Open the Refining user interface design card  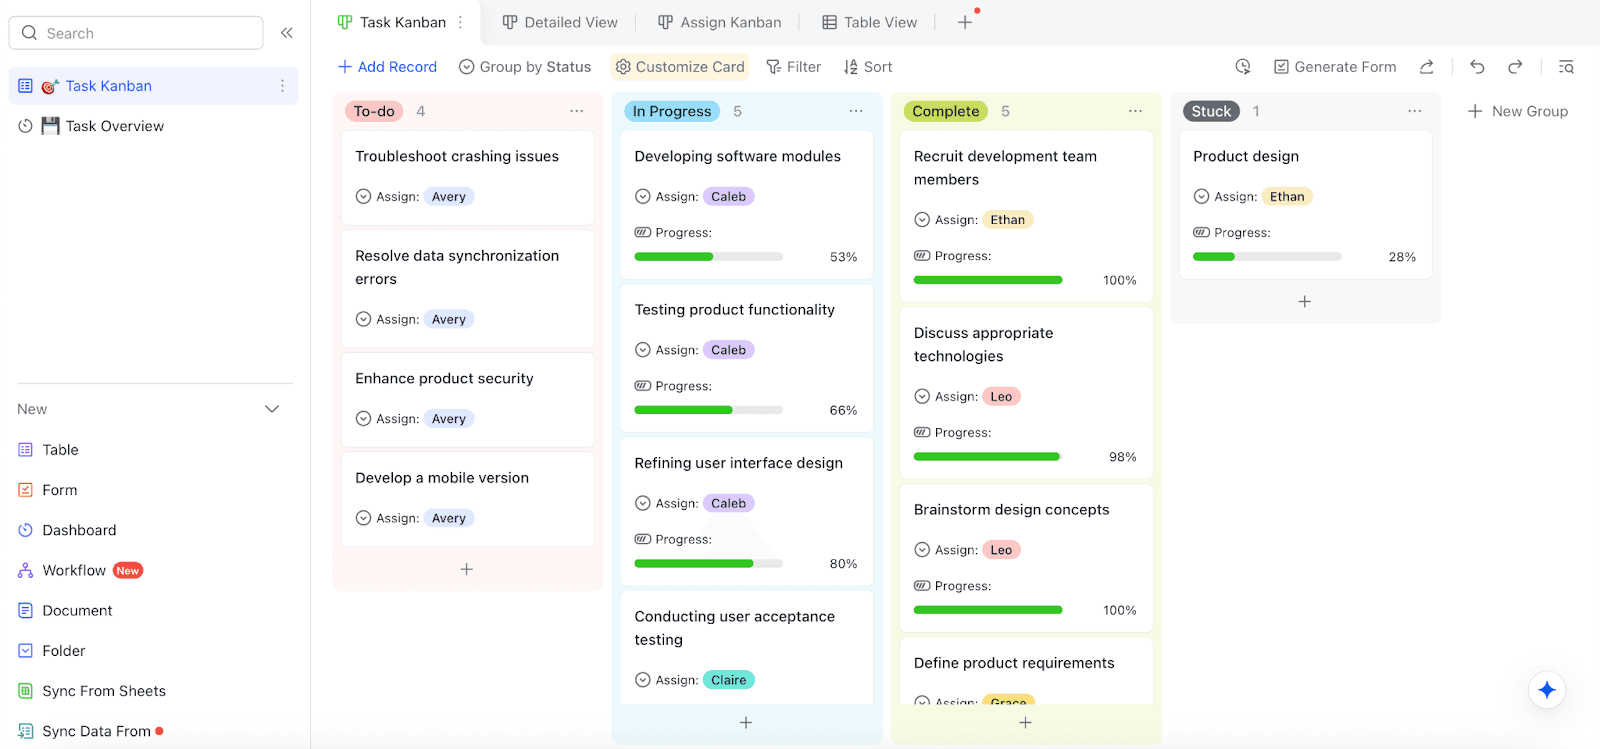pyautogui.click(x=747, y=511)
